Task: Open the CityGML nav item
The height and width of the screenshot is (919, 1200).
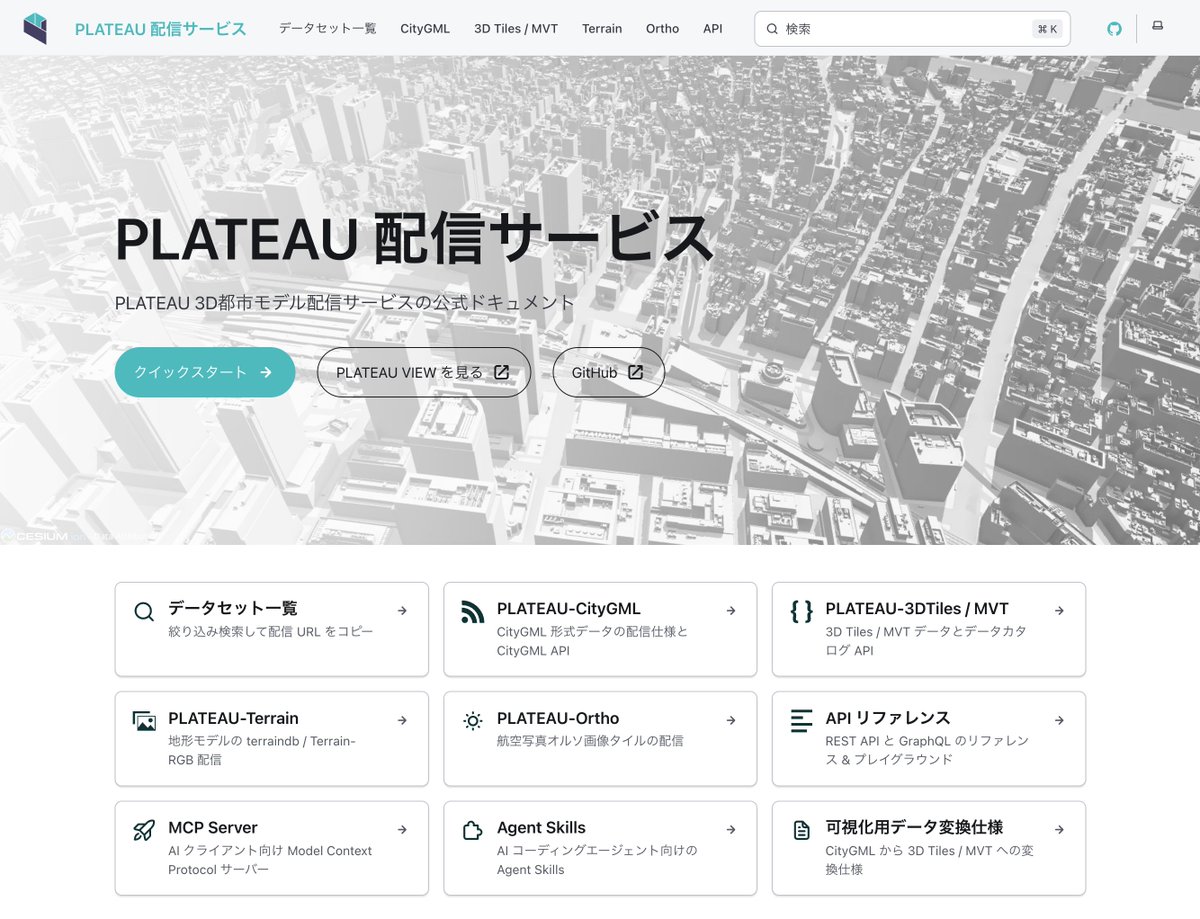Action: pyautogui.click(x=425, y=29)
